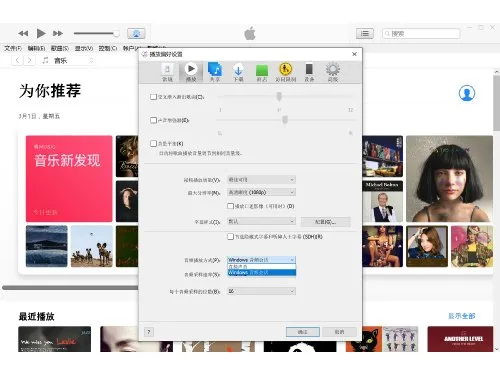Click the help question-mark button in dialog
The image size is (500, 375).
click(x=149, y=332)
